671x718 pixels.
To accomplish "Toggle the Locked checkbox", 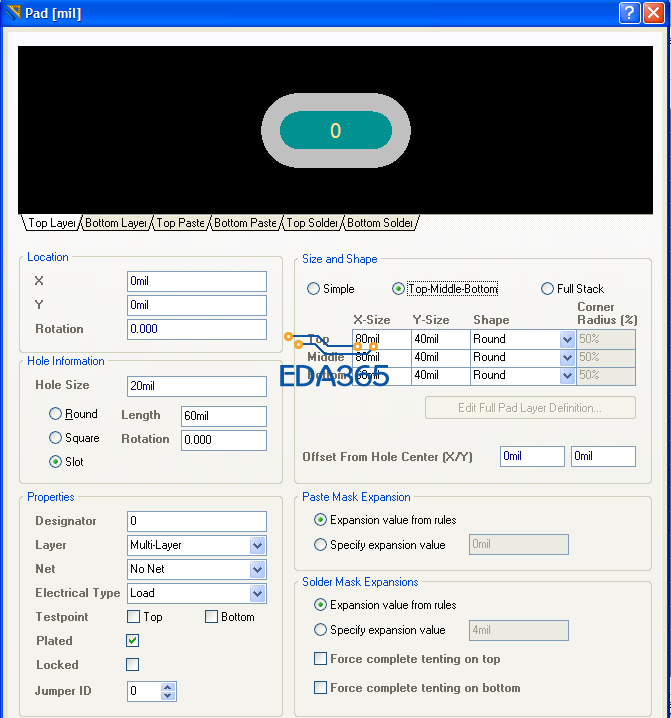I will tap(132, 664).
